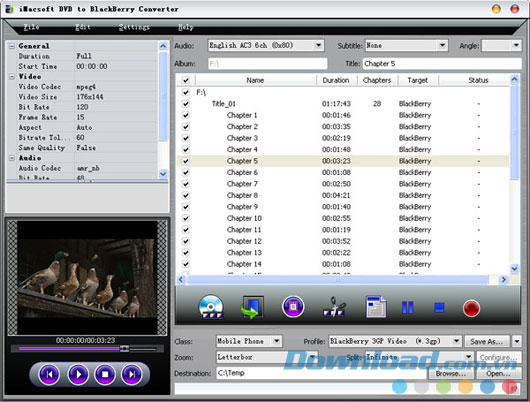530x402 pixels.
Task: Open the Help menu
Action: [x=186, y=27]
